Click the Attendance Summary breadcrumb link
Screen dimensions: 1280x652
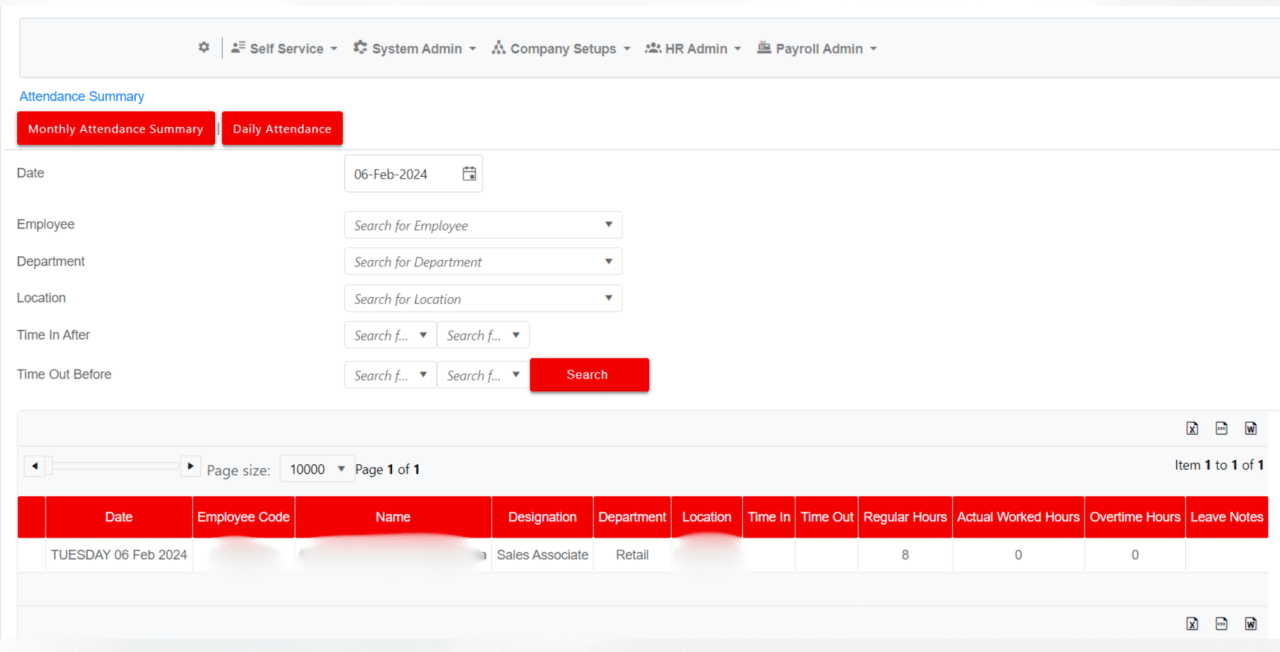tap(82, 97)
